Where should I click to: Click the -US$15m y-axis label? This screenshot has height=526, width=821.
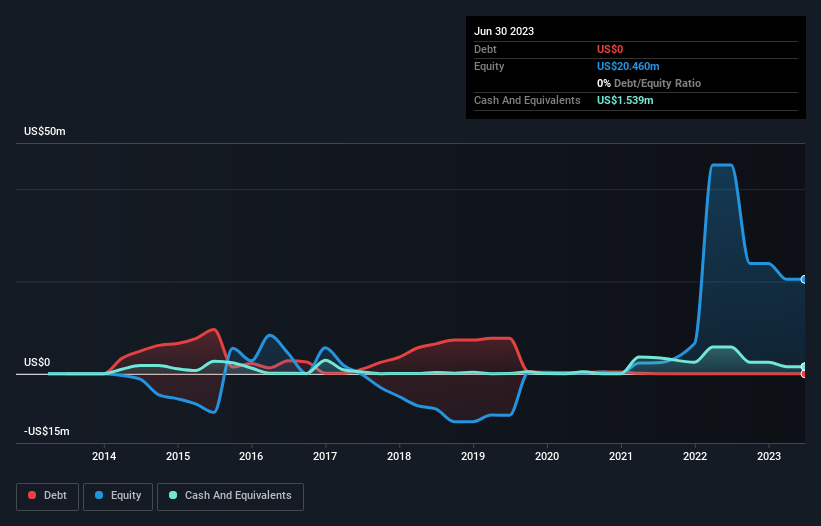(x=47, y=431)
